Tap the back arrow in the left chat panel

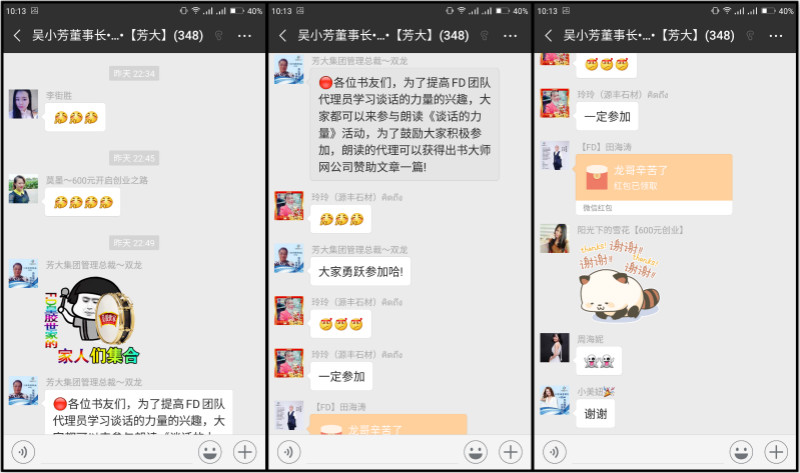point(17,35)
